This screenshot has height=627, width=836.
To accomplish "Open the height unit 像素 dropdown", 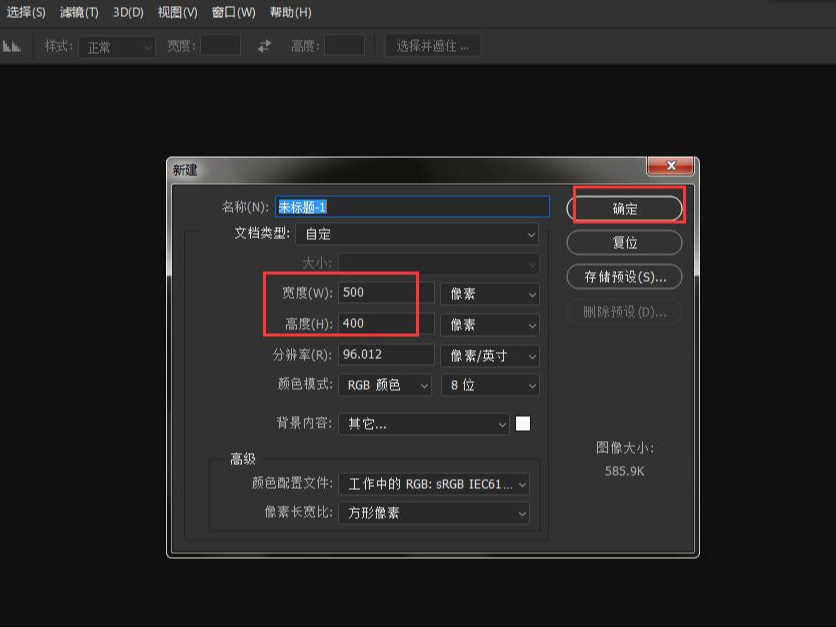I will click(x=489, y=324).
